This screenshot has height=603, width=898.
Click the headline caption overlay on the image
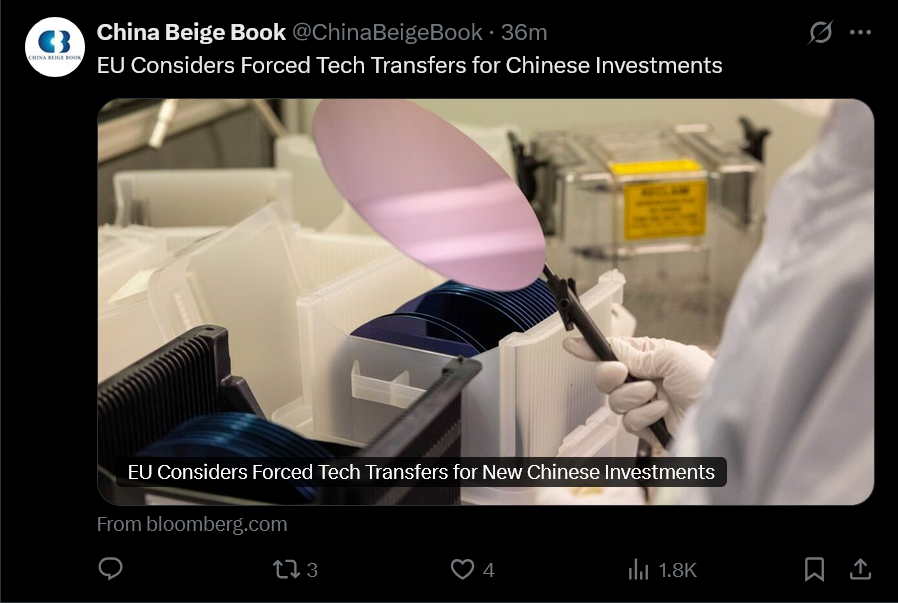click(421, 472)
